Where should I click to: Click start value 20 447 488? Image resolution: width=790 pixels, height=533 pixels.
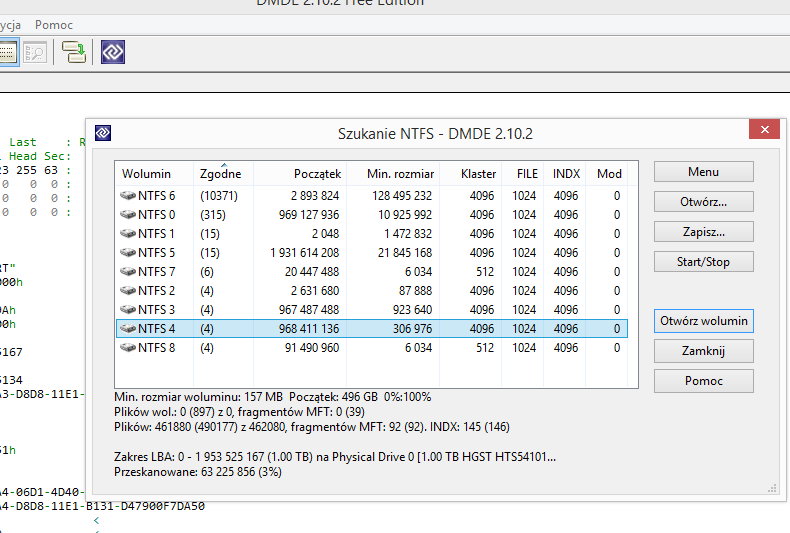[x=312, y=272]
